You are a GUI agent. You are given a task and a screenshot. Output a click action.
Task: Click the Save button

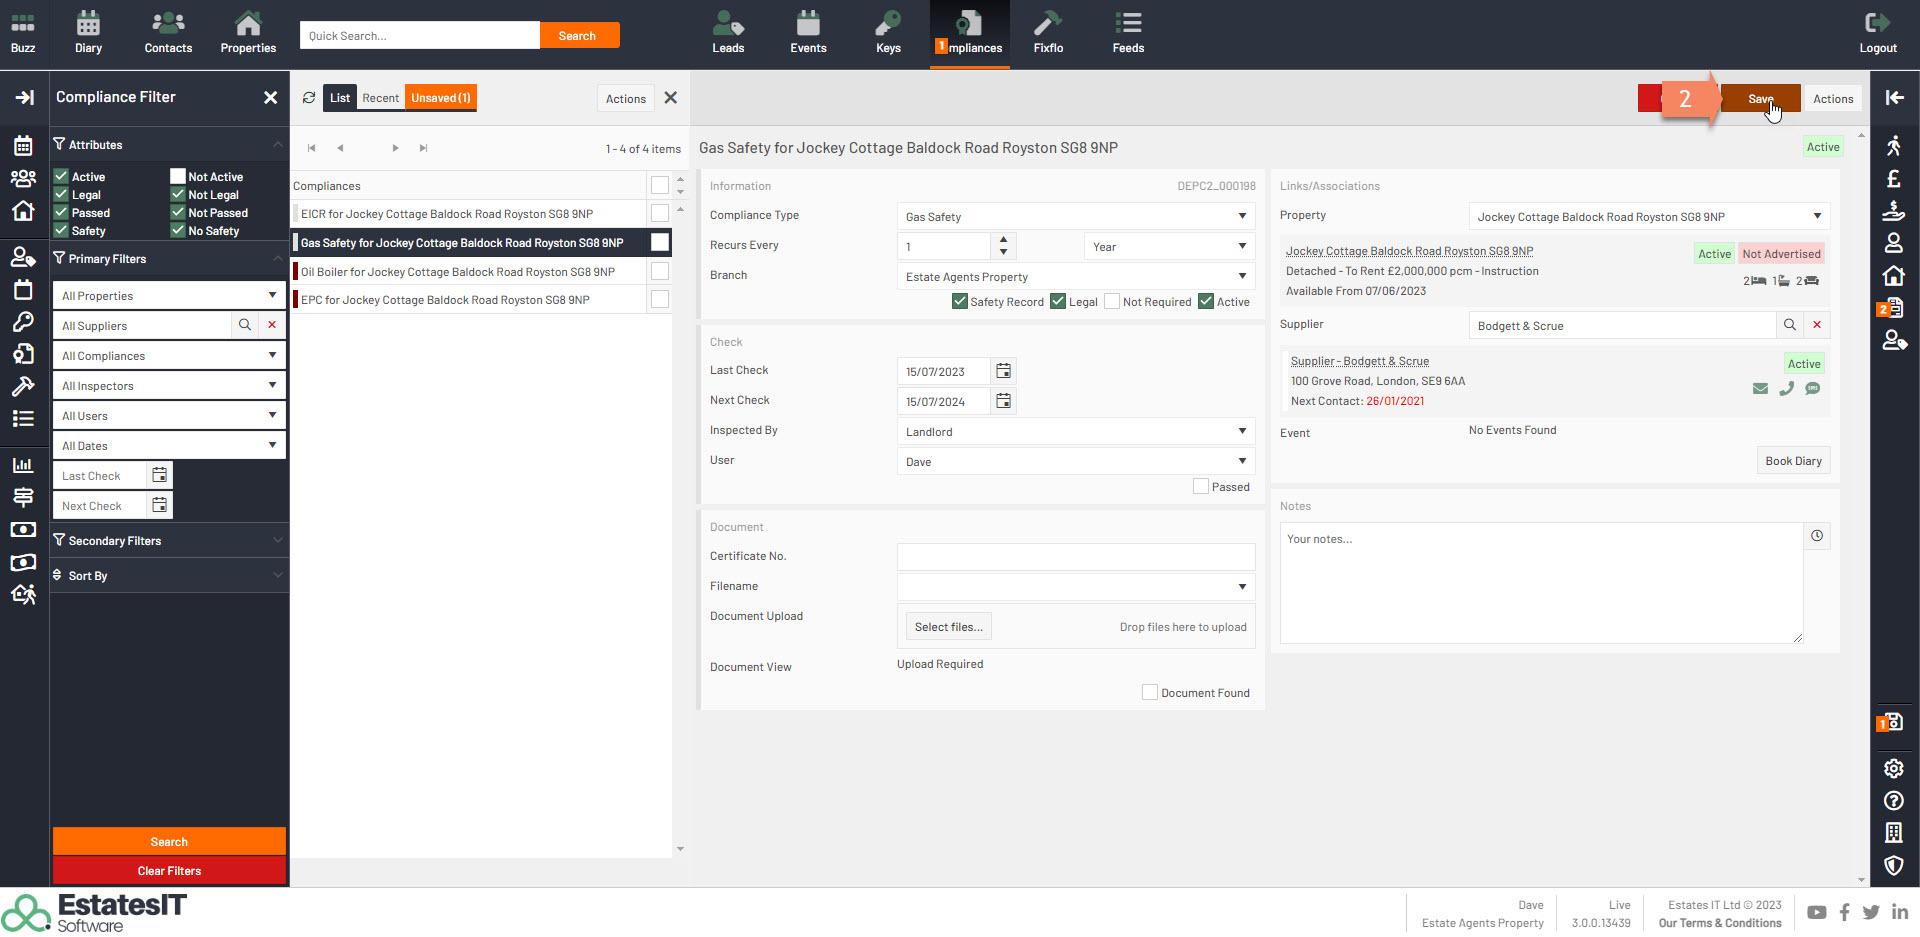coord(1760,98)
